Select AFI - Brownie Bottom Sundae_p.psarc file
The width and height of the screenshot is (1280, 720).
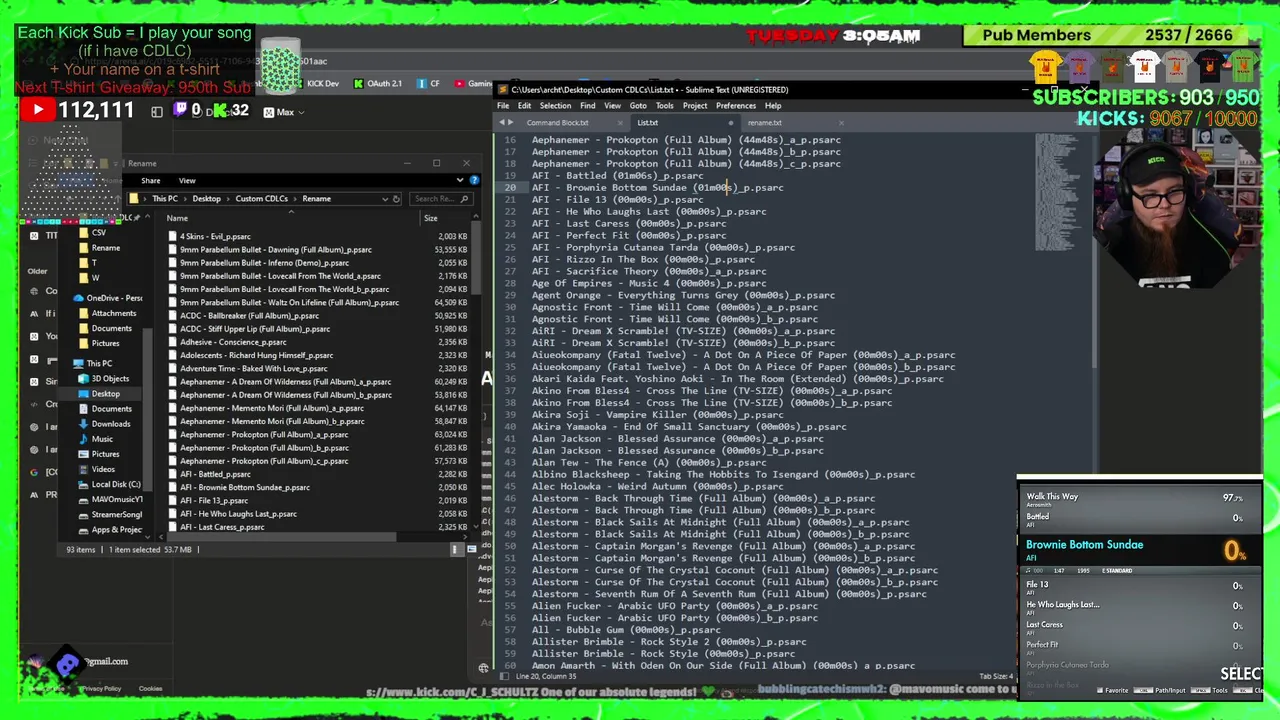tap(245, 487)
